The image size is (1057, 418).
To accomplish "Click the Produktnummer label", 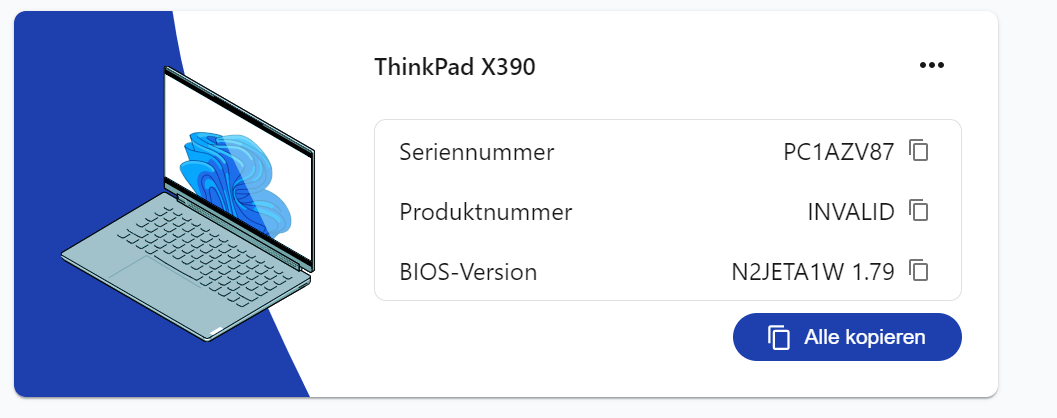I will click(x=486, y=212).
